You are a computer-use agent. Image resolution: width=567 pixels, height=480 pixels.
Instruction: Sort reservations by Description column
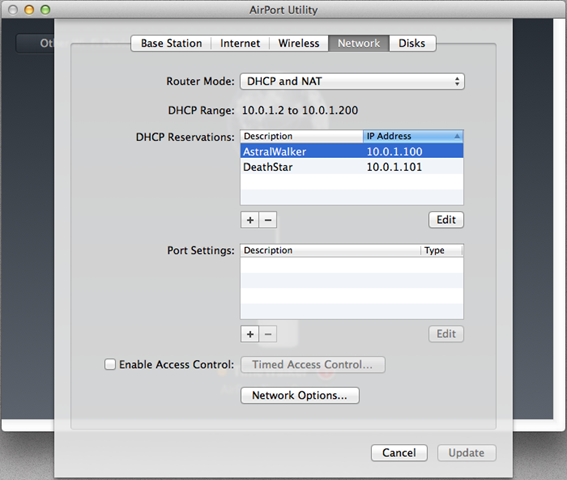click(302, 136)
